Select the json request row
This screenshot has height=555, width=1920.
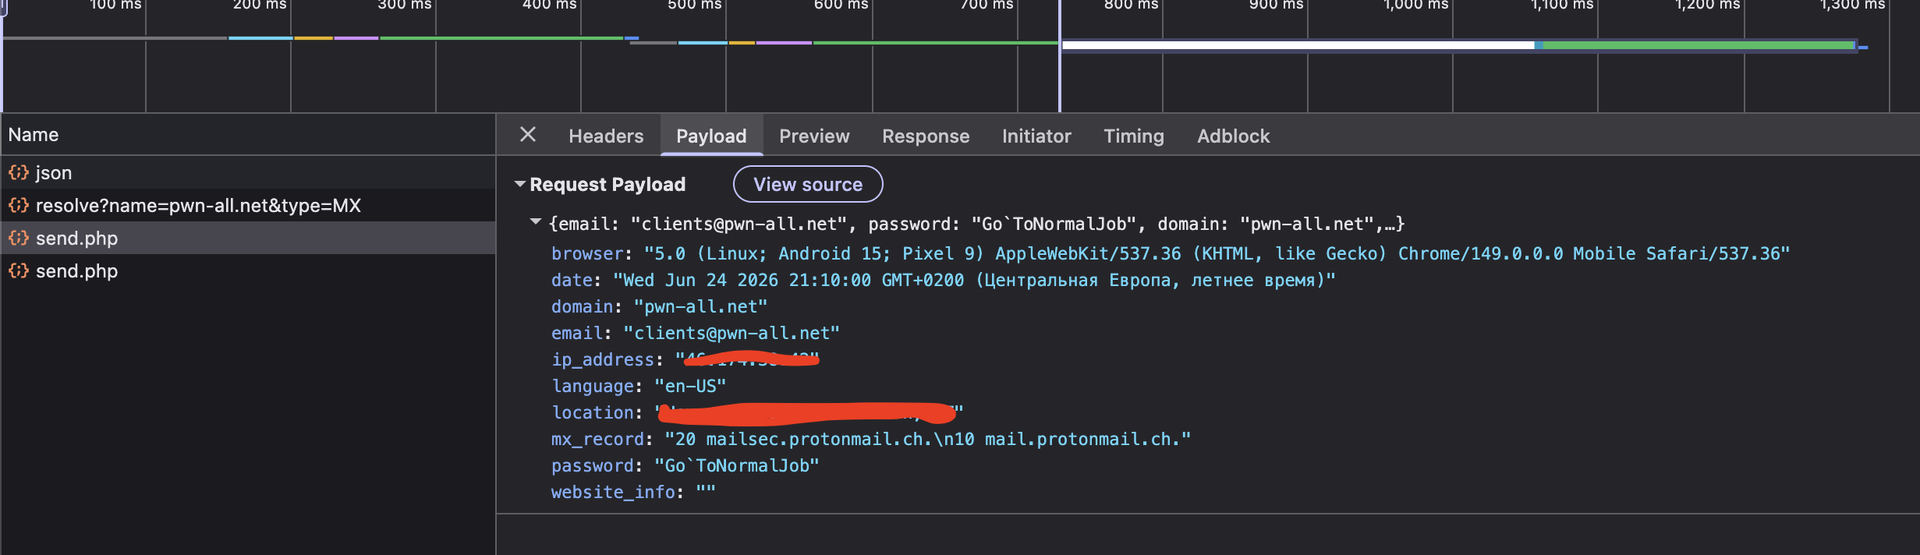point(248,172)
